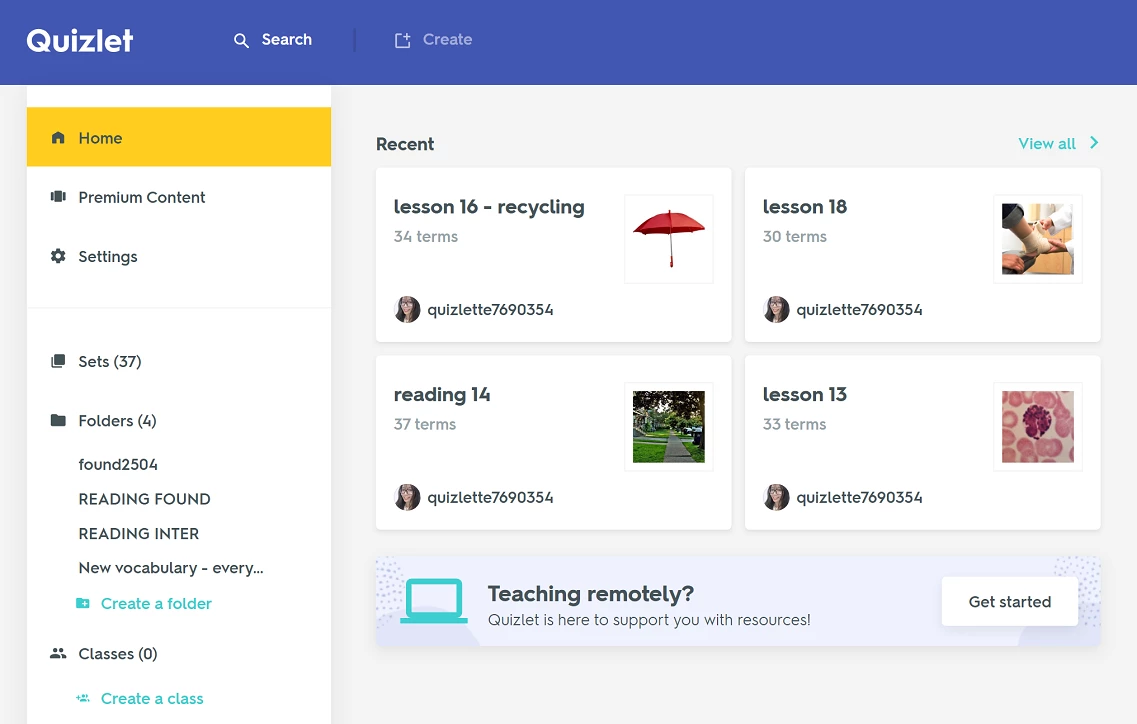Open Premium Content from the sidebar
This screenshot has height=724, width=1137.
(58, 197)
